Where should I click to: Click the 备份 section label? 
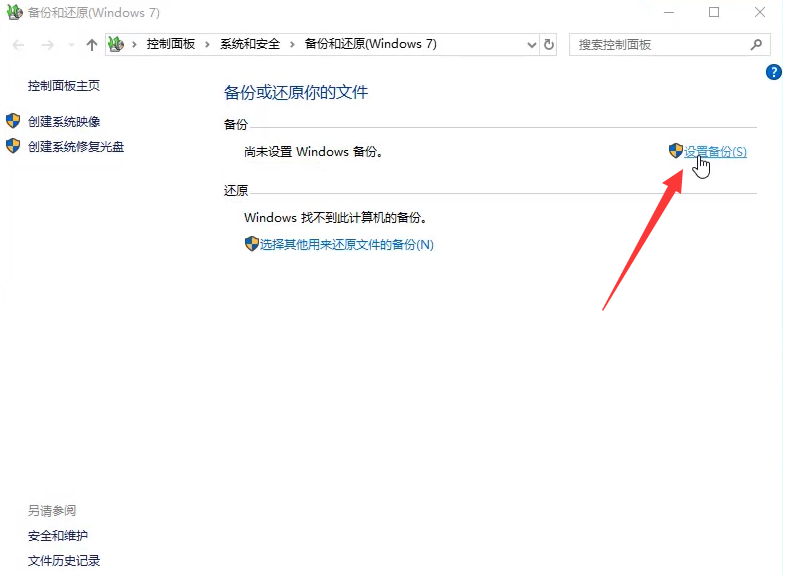(x=236, y=125)
